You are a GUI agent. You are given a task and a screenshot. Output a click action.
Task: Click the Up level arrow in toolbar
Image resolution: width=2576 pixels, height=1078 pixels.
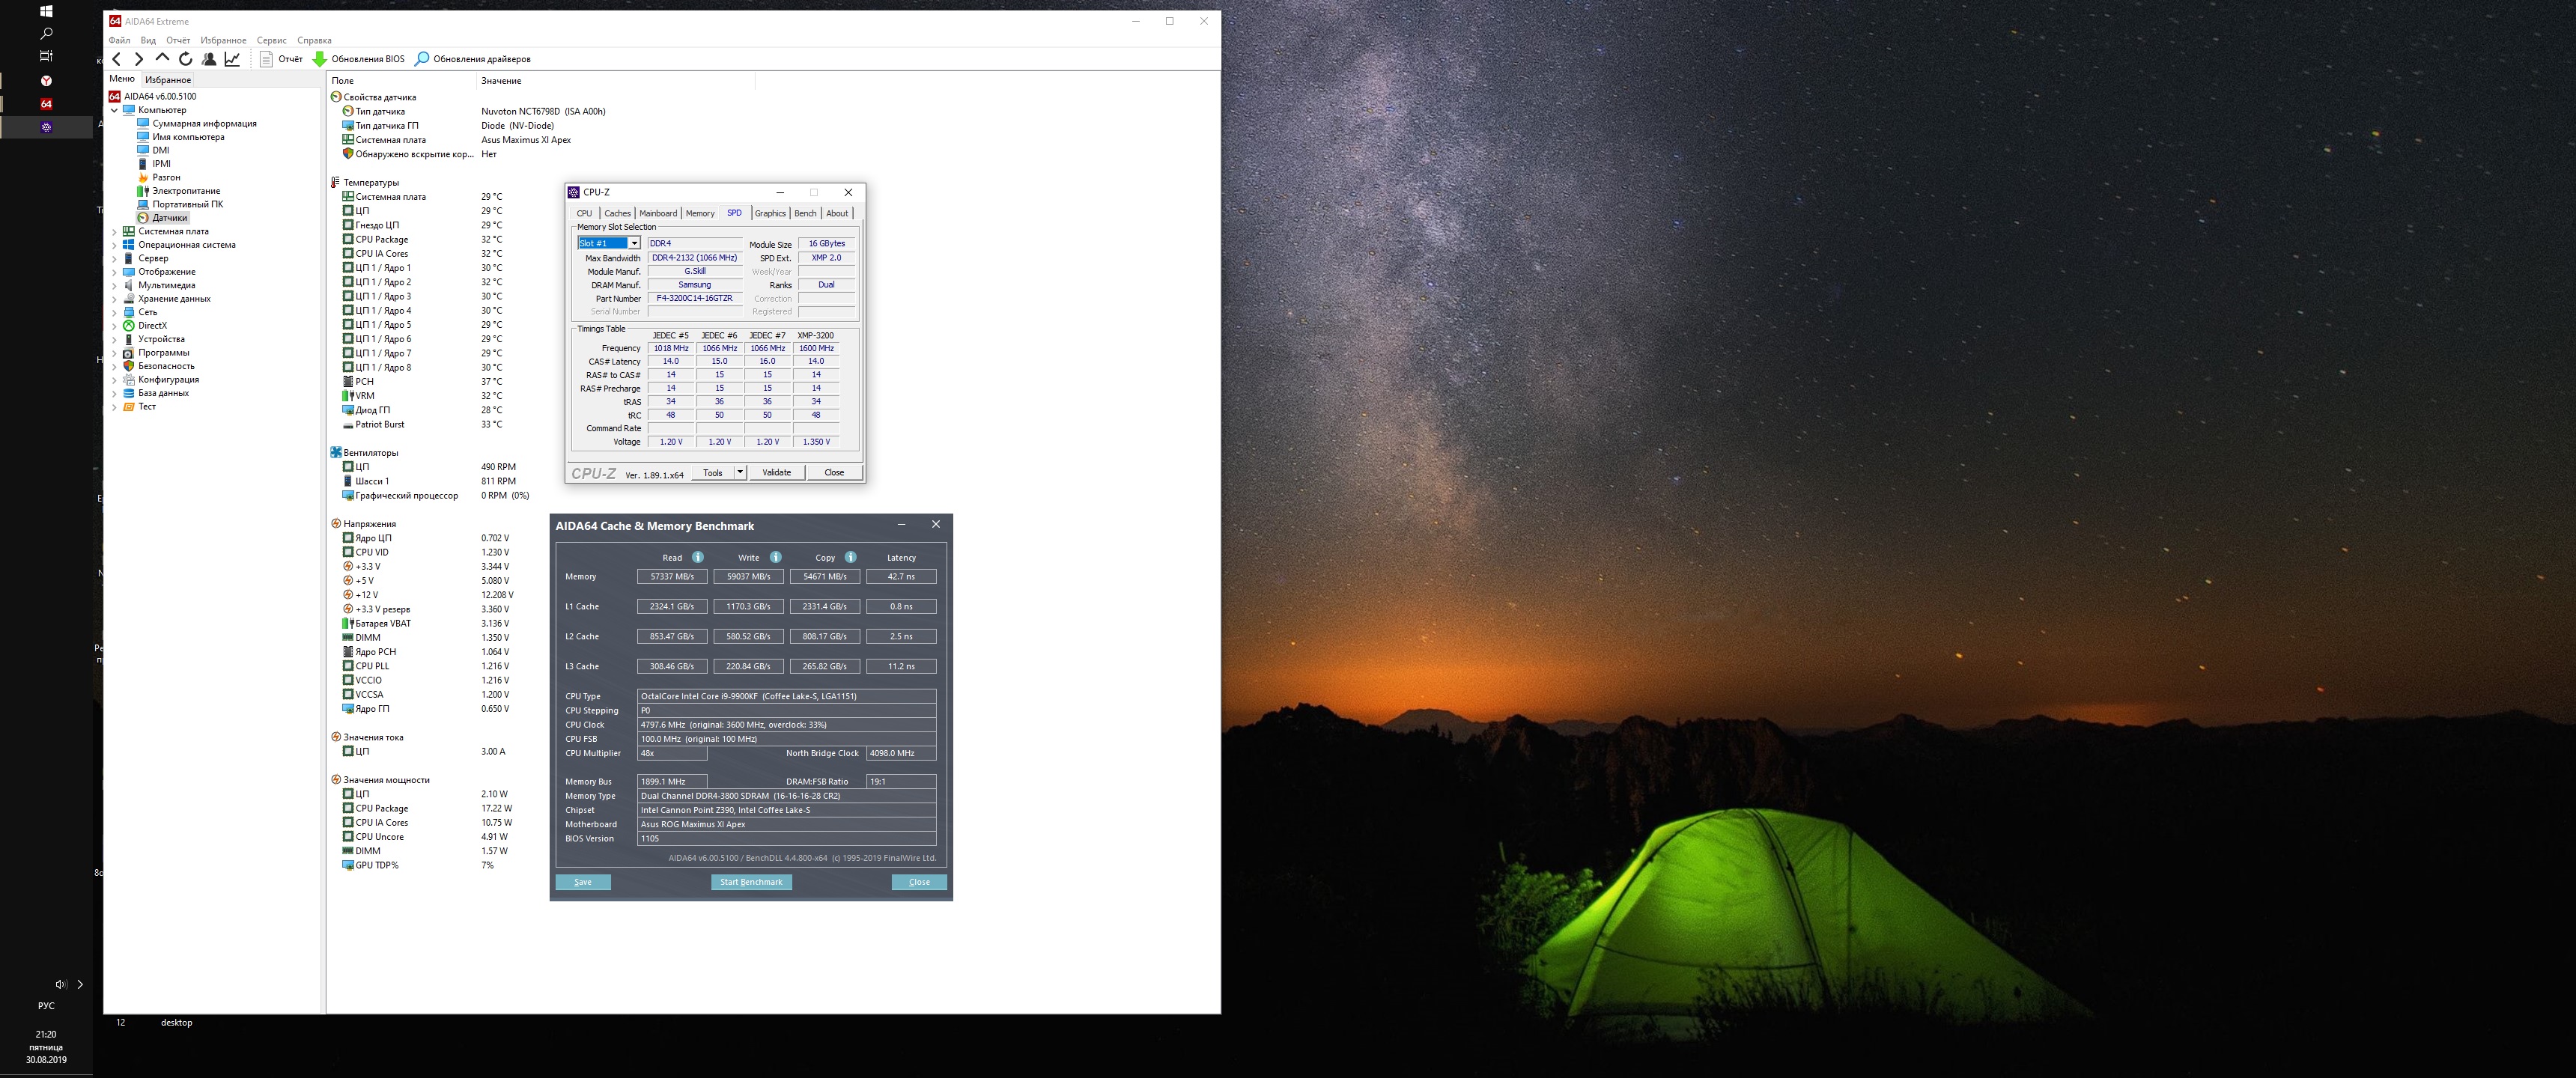click(162, 59)
